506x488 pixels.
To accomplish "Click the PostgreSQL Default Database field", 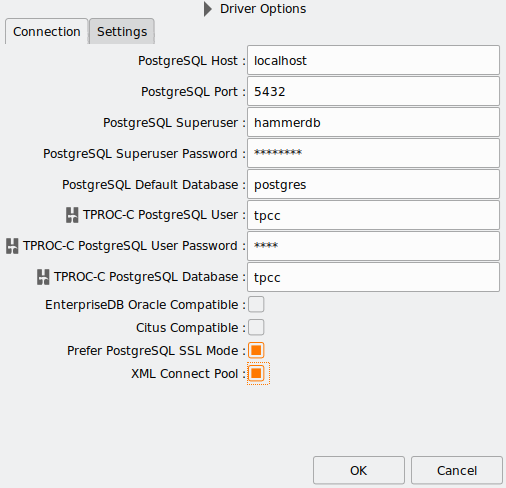I will tap(373, 184).
